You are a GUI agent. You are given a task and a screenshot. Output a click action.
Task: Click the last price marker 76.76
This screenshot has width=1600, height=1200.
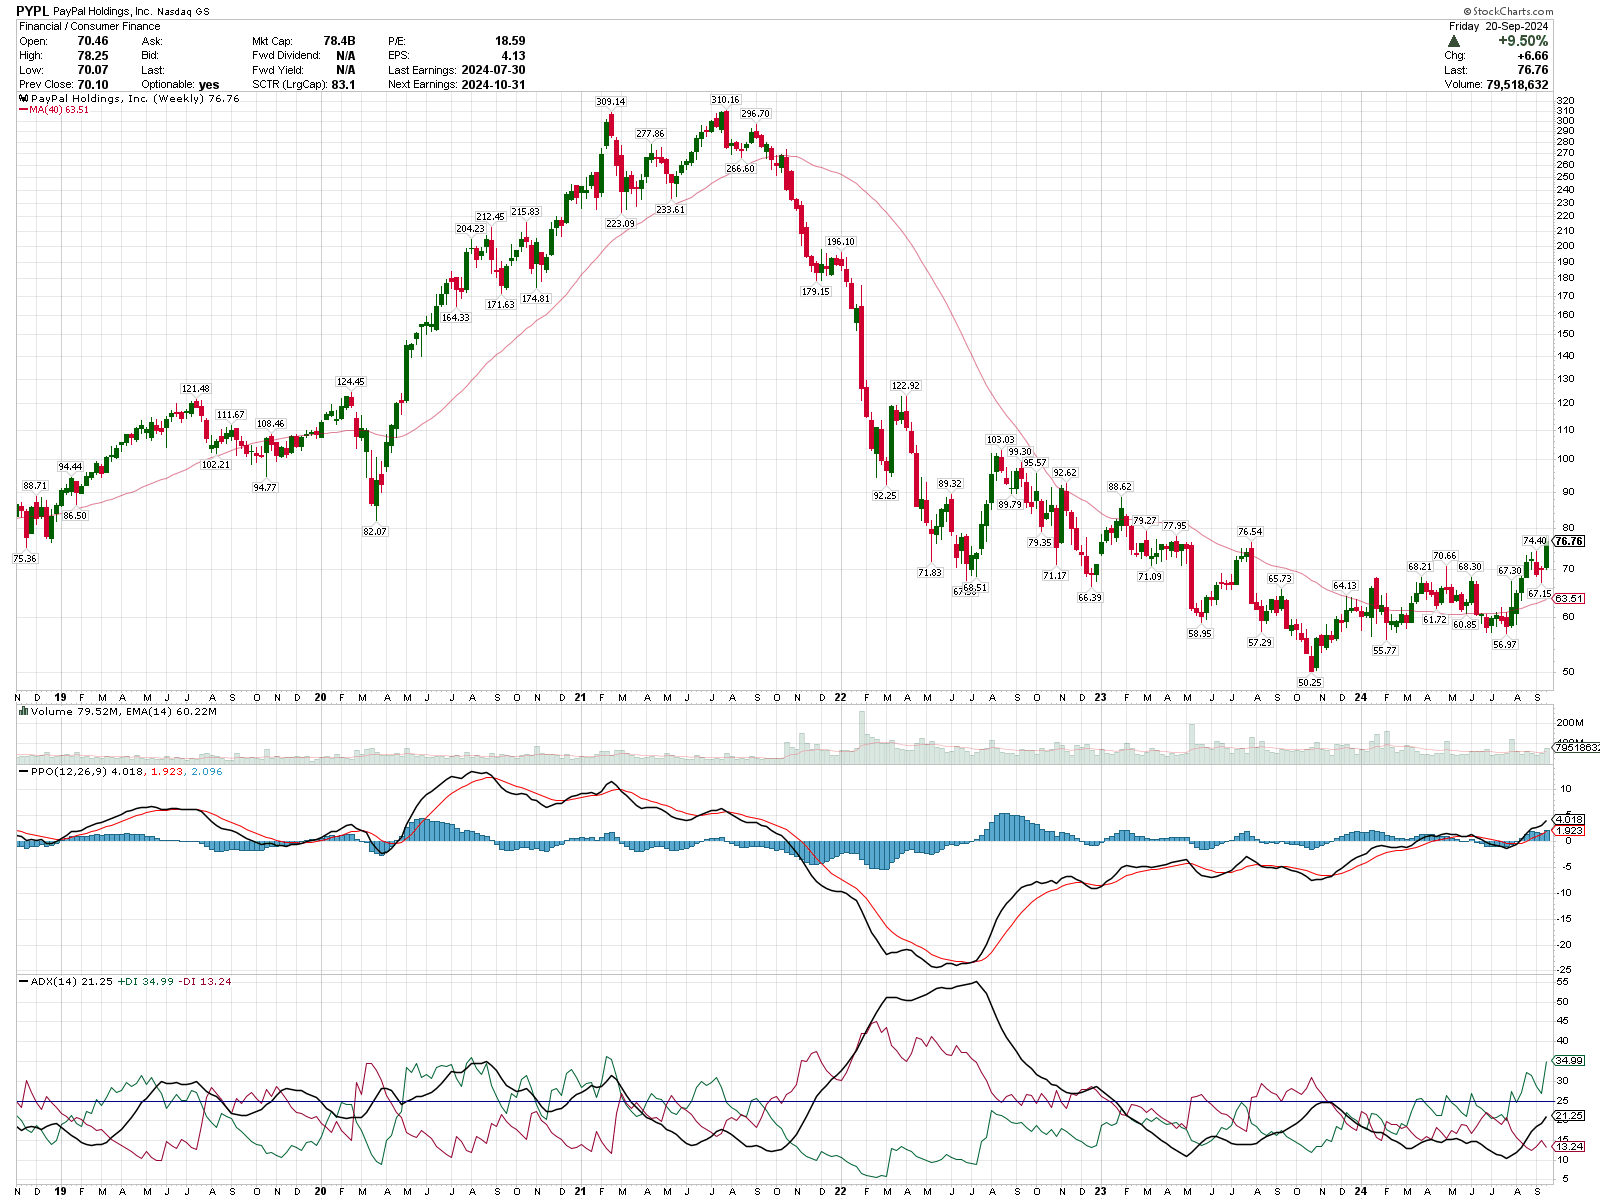[x=1569, y=541]
